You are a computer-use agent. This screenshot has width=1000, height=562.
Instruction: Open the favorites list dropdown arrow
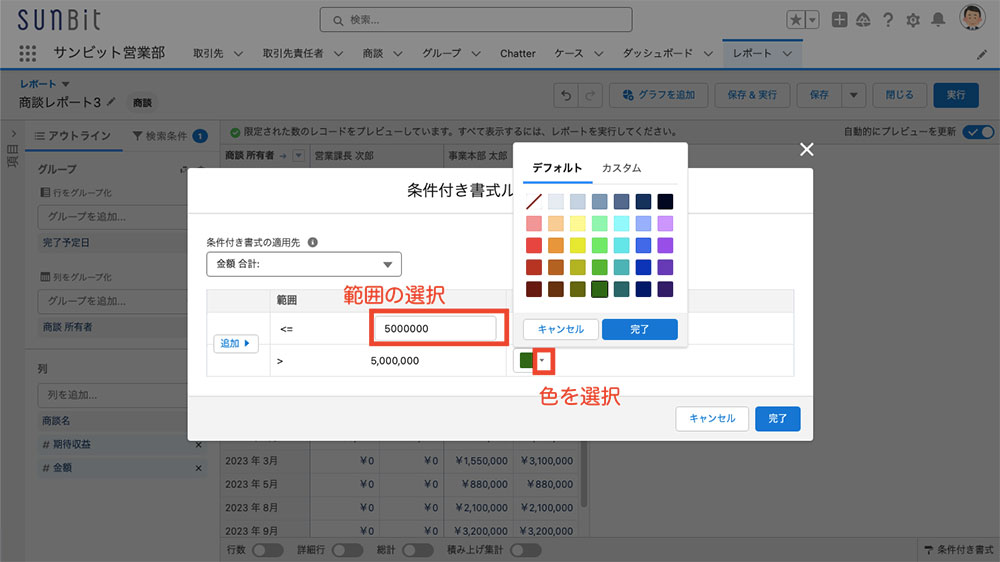click(x=812, y=20)
